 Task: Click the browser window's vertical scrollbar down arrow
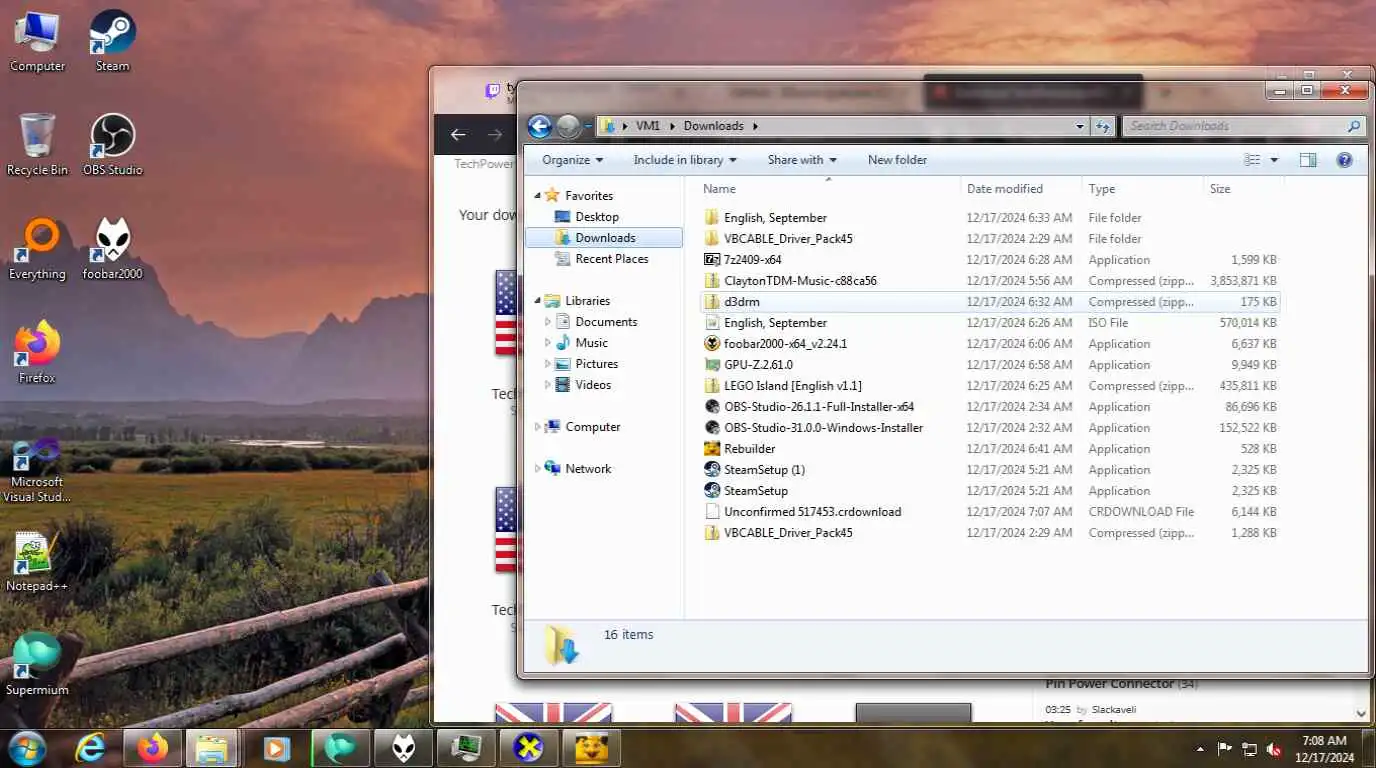tap(1360, 713)
